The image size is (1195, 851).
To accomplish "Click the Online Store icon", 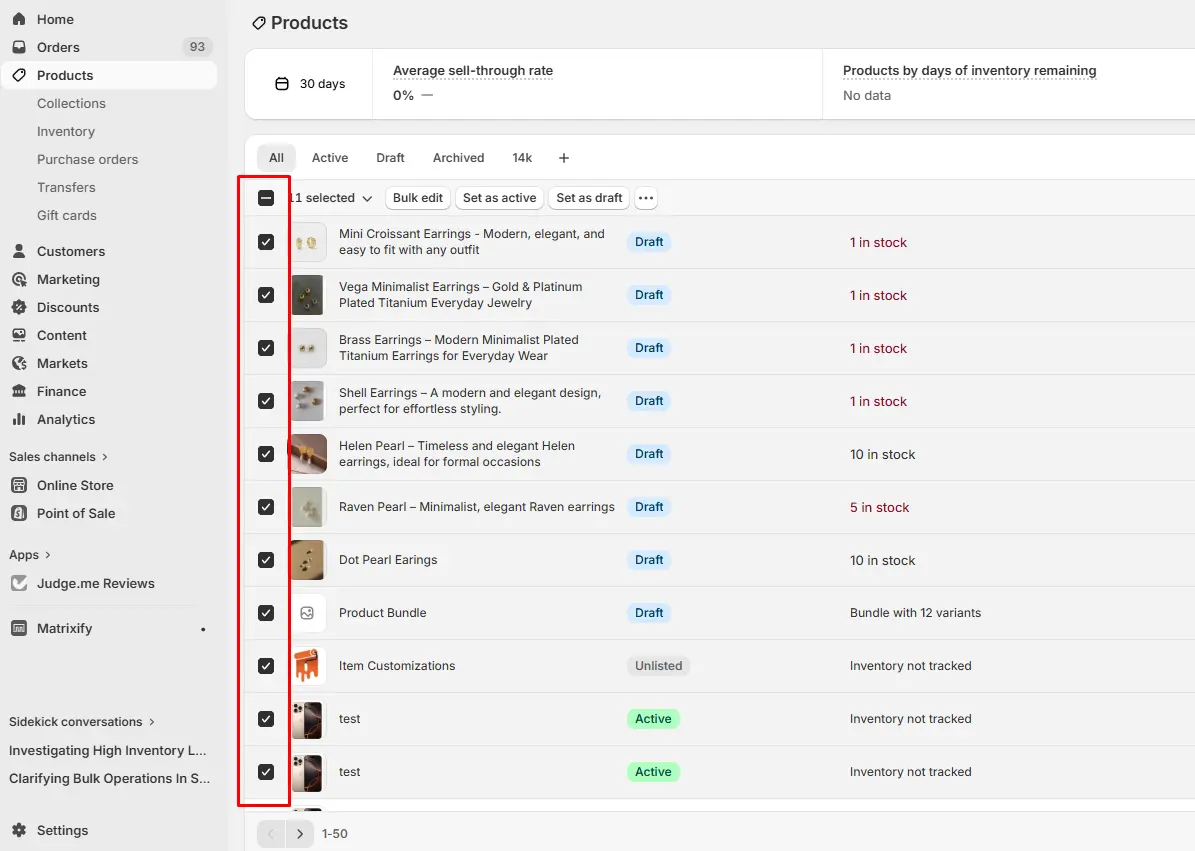I will 19,485.
